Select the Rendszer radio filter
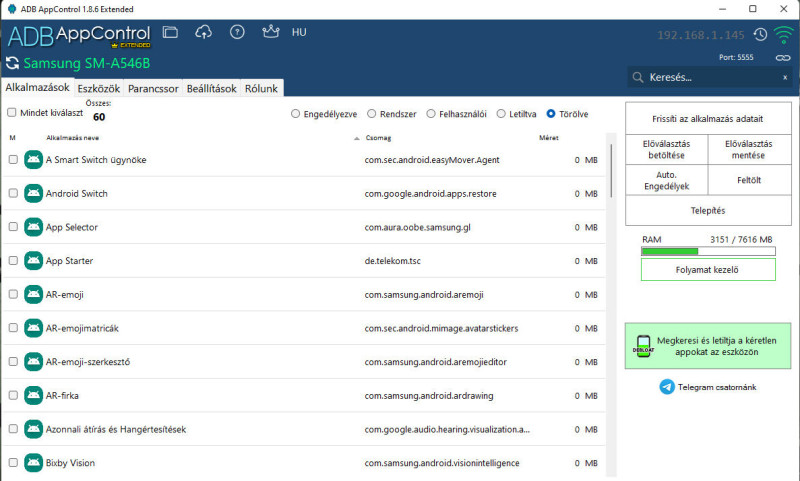 [x=371, y=114]
